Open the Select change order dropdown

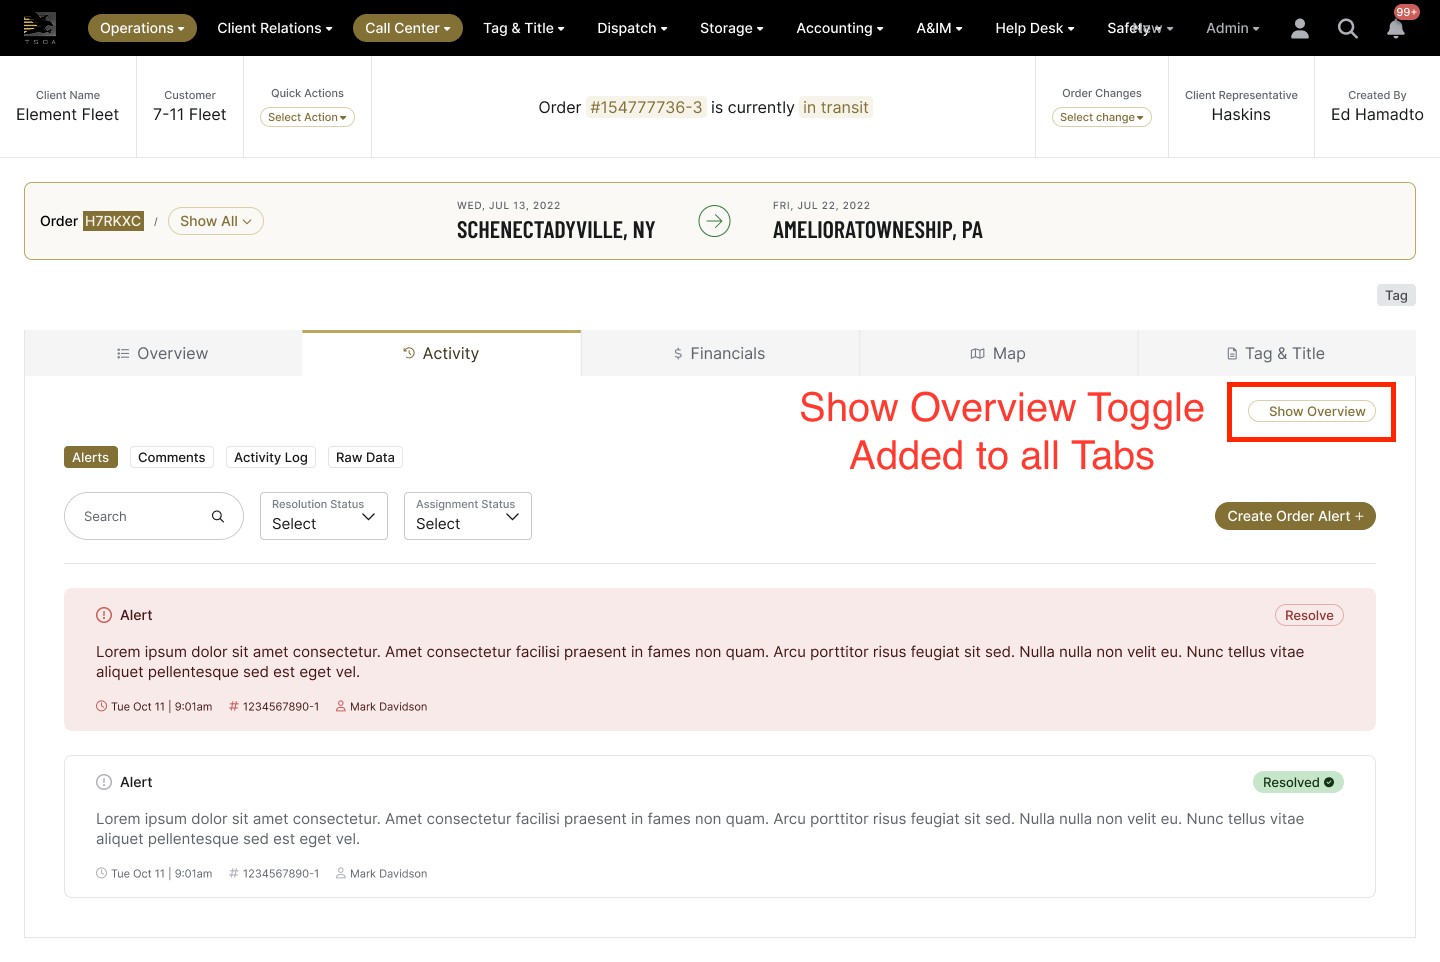coord(1102,117)
